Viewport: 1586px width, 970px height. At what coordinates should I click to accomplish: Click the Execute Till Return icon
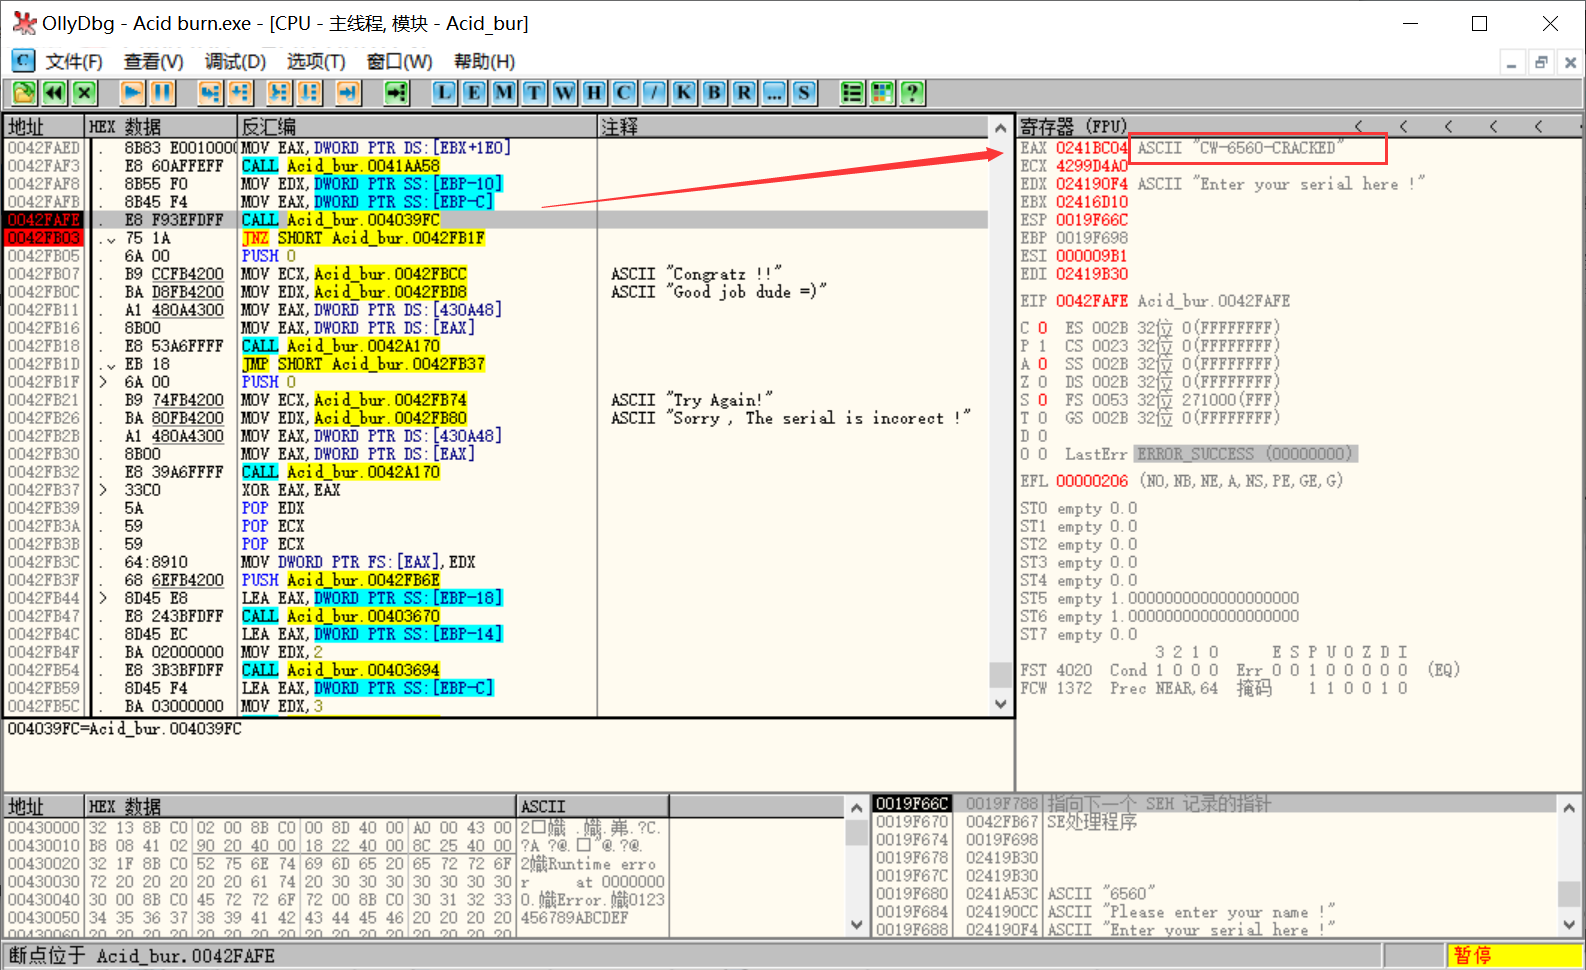click(347, 93)
